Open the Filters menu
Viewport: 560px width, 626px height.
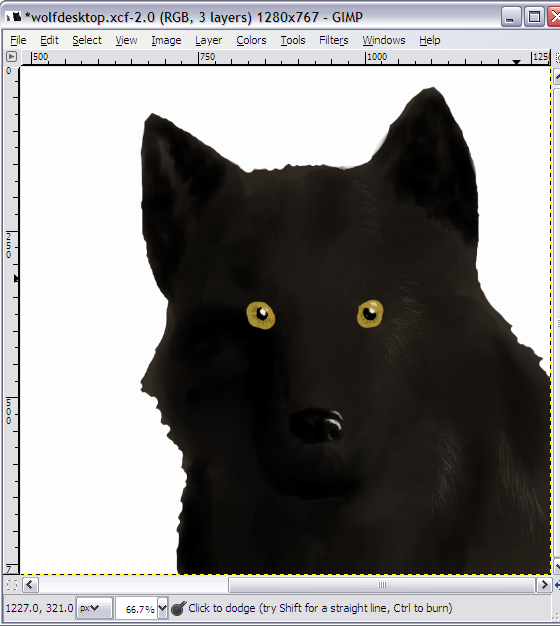click(334, 40)
